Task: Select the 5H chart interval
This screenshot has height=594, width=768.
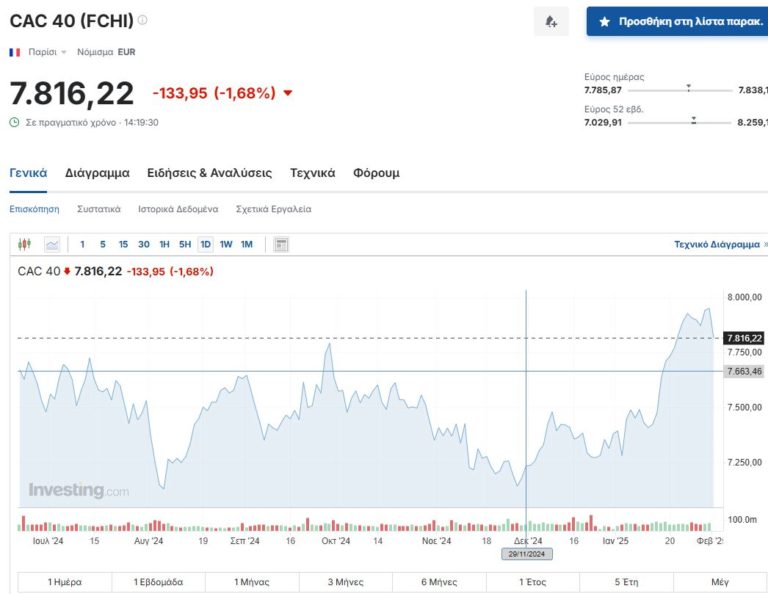Action: 185,244
